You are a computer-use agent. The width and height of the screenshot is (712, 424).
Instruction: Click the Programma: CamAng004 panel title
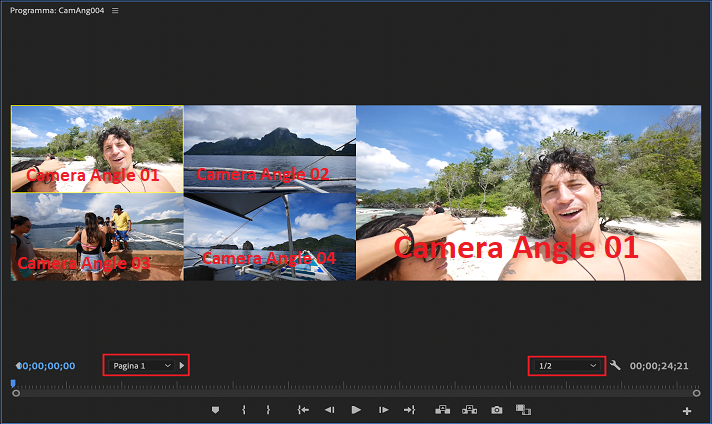(x=57, y=10)
